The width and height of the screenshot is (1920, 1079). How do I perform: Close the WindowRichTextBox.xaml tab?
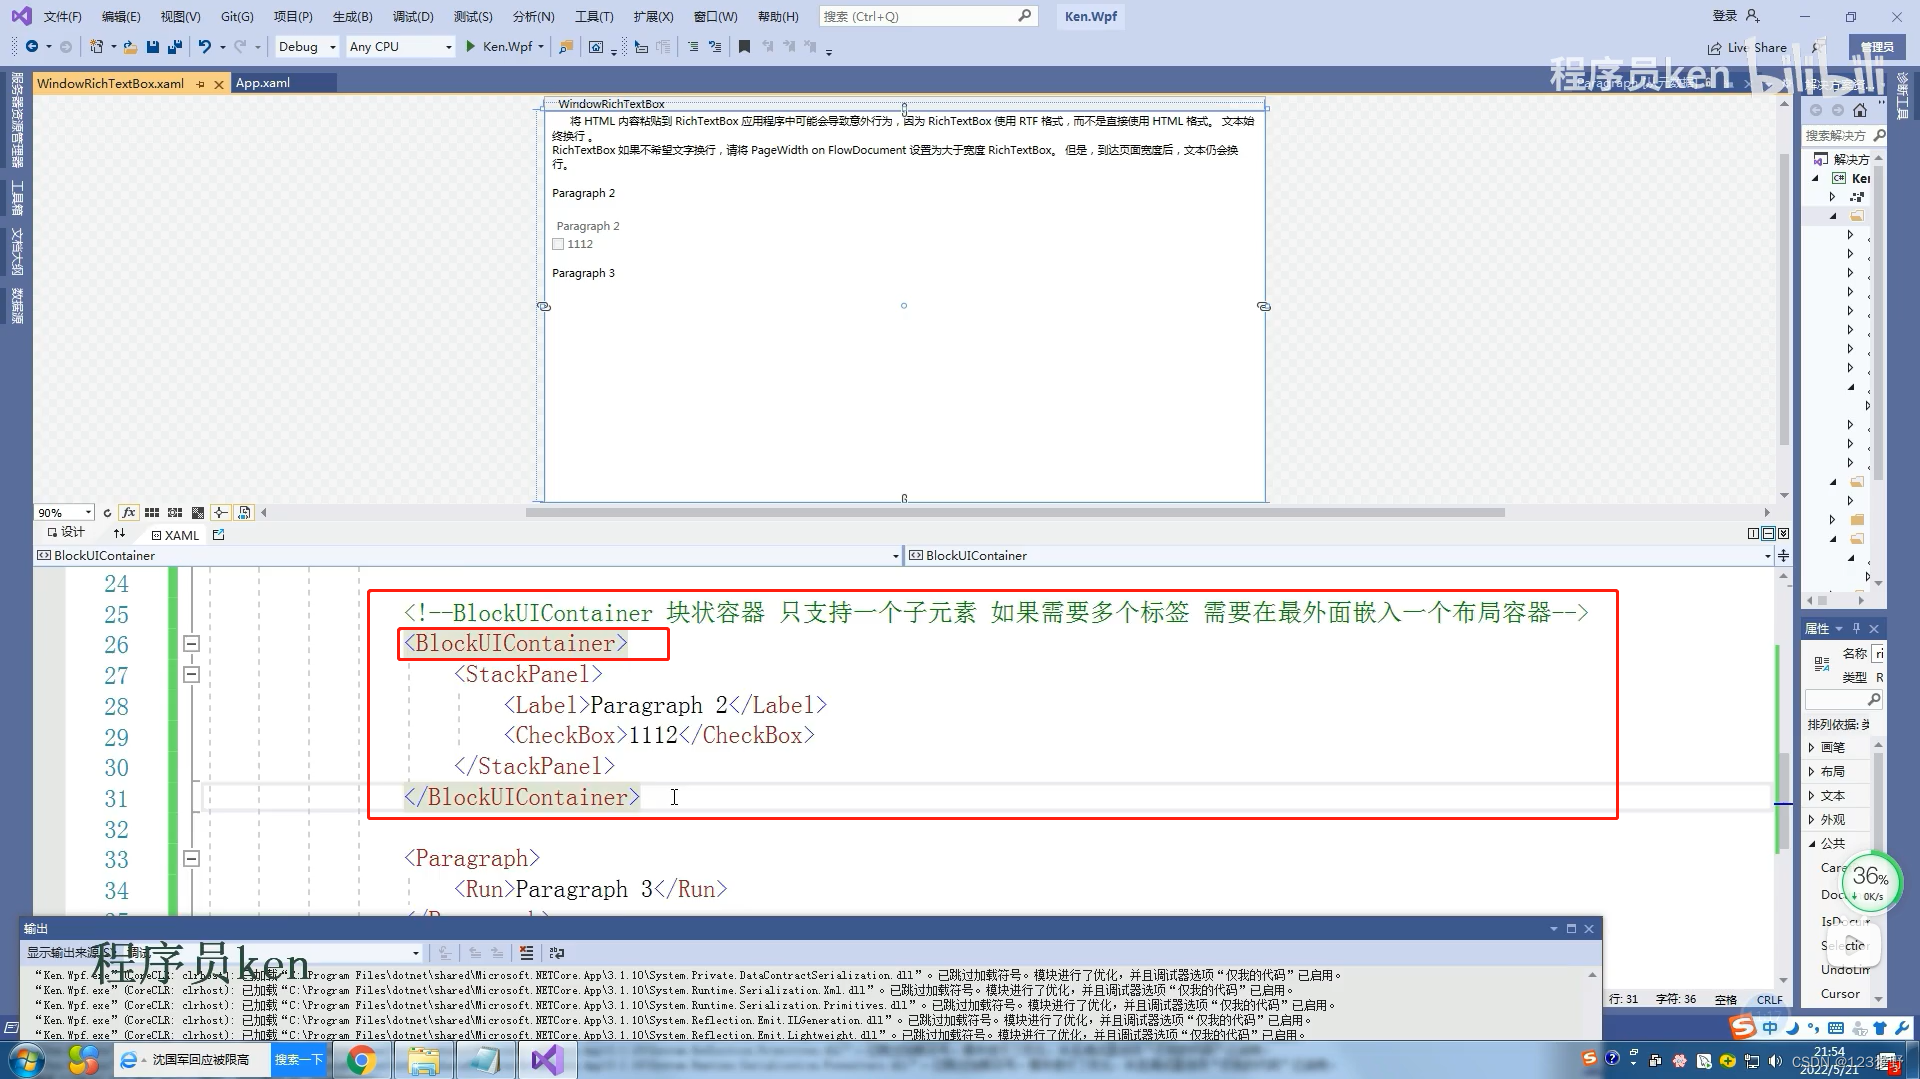[x=219, y=84]
